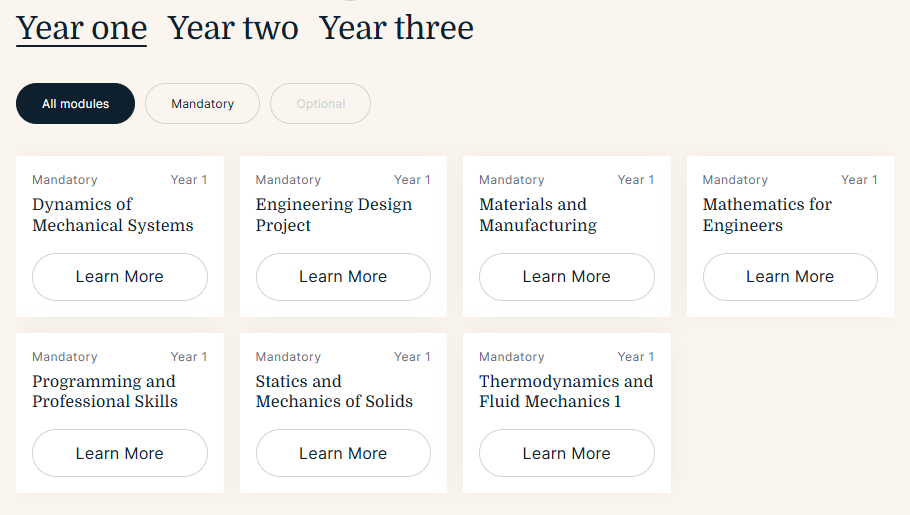Learn More about Engineering Design Project
Image resolution: width=910 pixels, height=515 pixels.
[x=343, y=277]
